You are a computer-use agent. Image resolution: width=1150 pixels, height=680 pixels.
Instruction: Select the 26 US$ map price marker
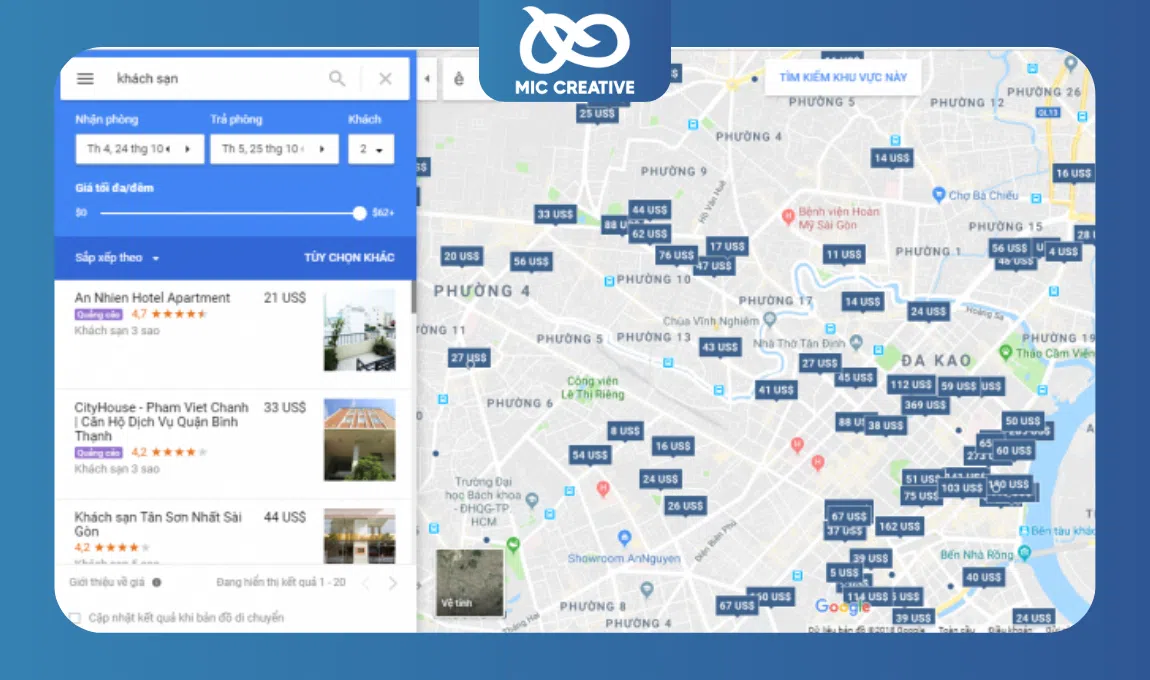point(685,505)
